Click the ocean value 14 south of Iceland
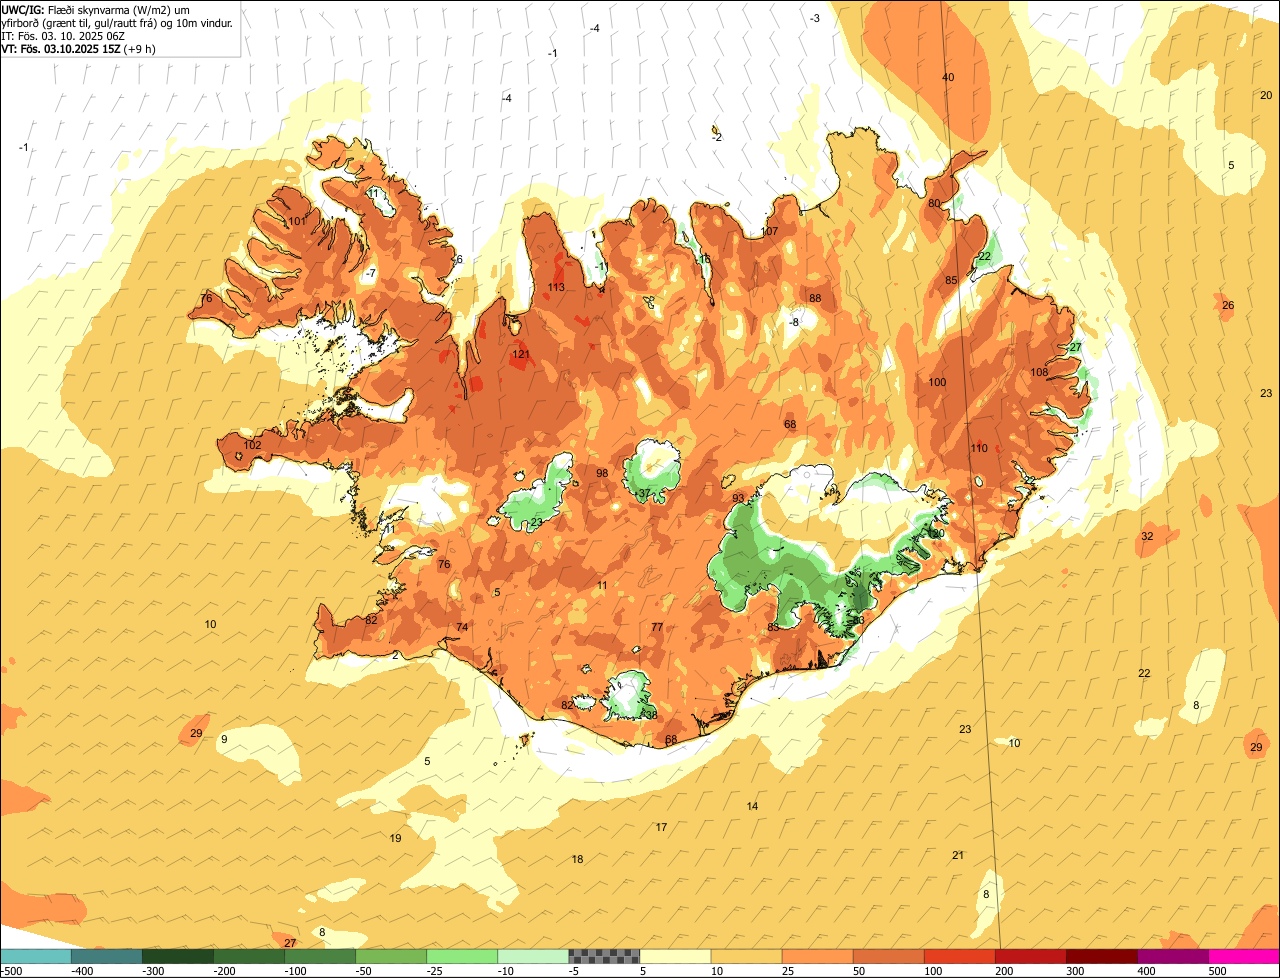The image size is (1280, 978). pyautogui.click(x=752, y=806)
